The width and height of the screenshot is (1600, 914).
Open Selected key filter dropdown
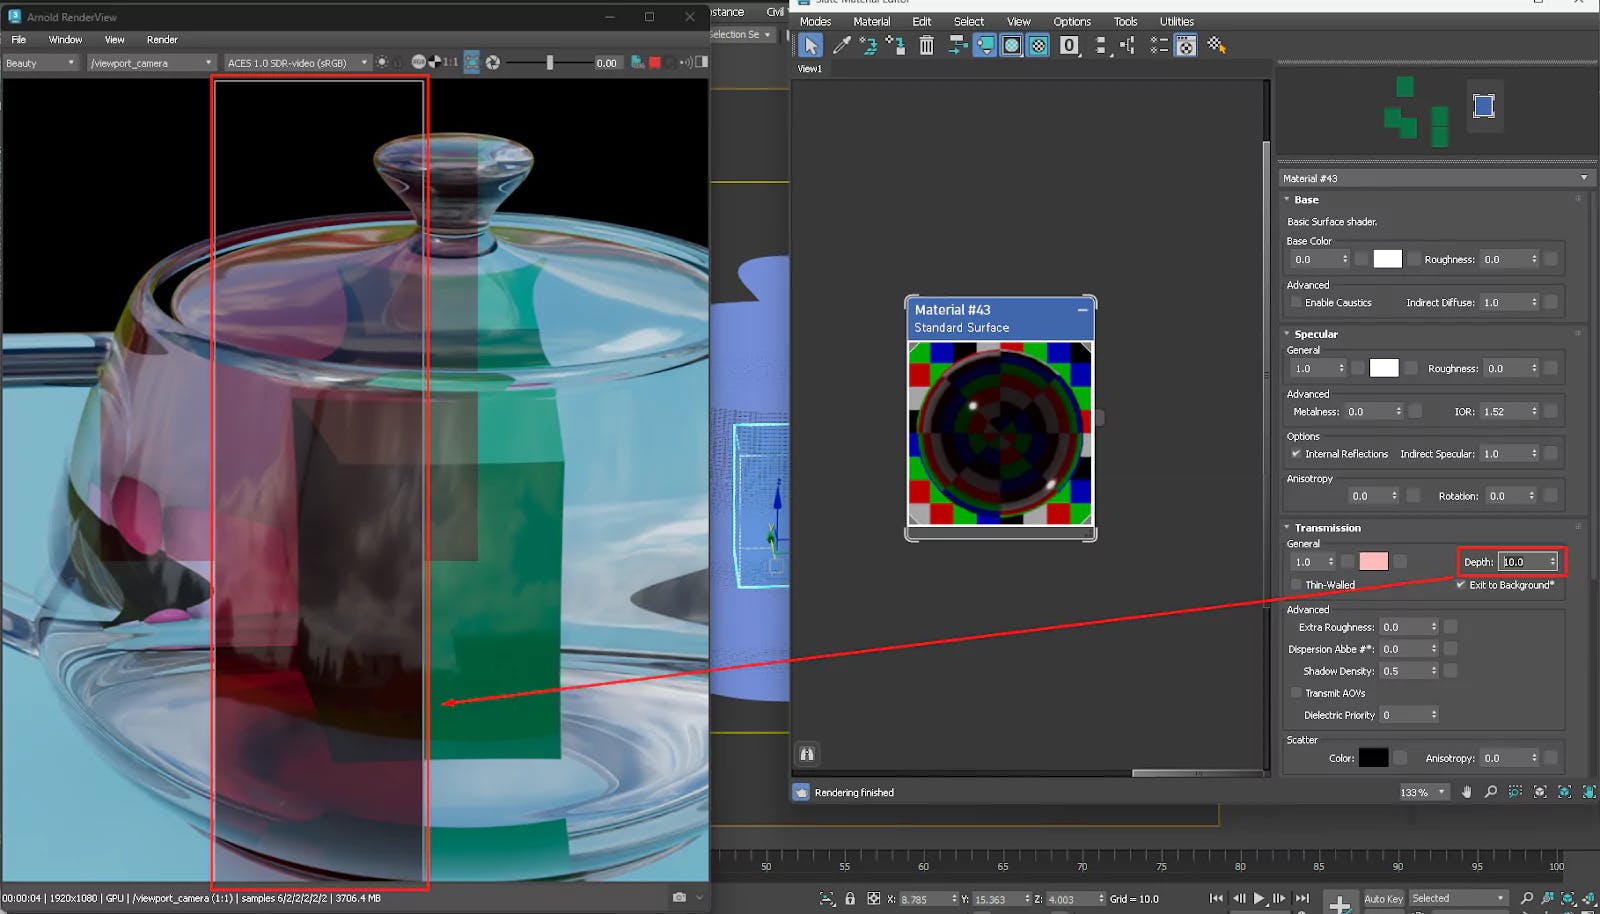[x=1458, y=898]
